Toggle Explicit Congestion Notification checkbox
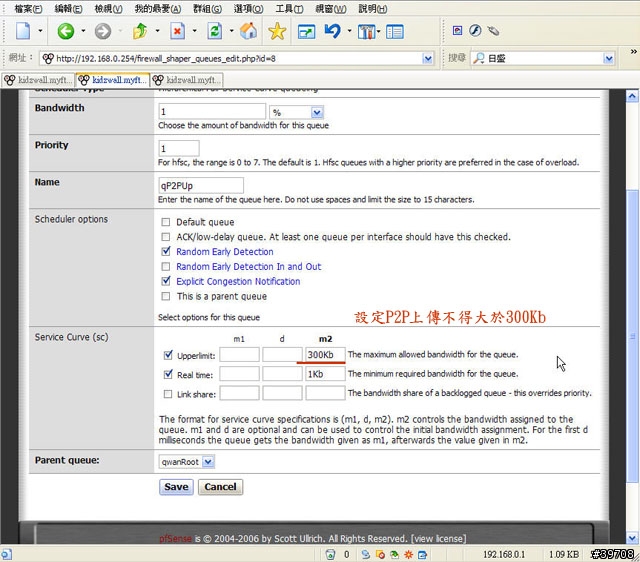640x562 pixels. 165,281
